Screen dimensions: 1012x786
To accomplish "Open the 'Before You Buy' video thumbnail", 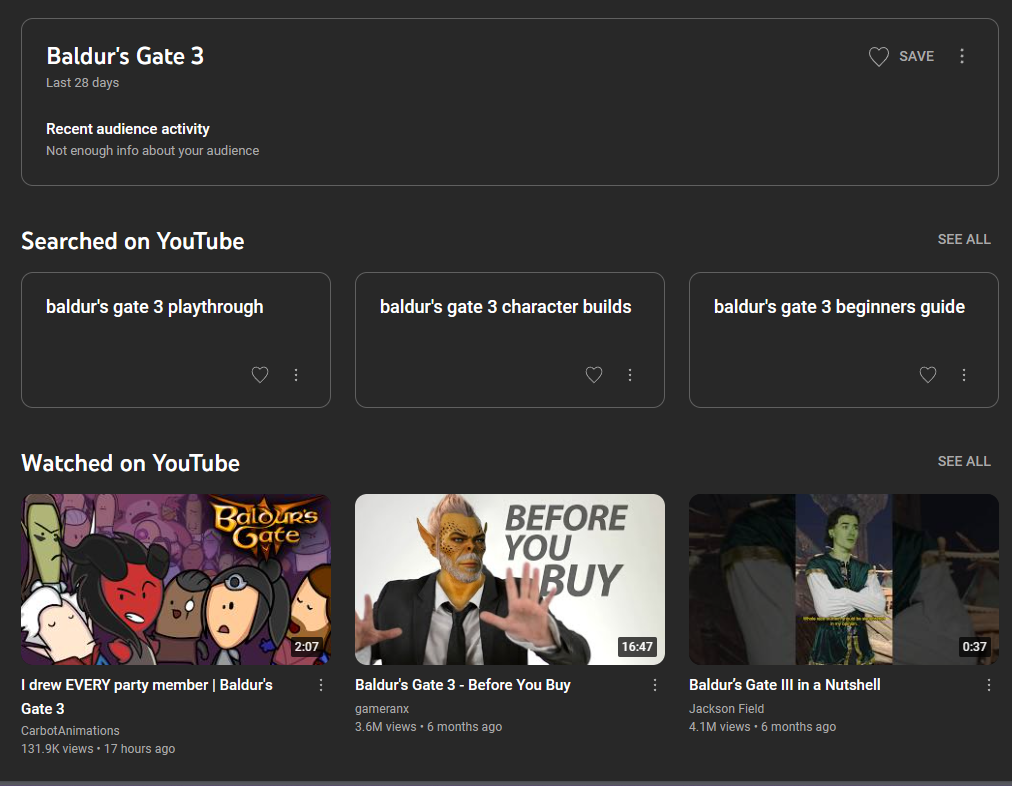I will 509,579.
